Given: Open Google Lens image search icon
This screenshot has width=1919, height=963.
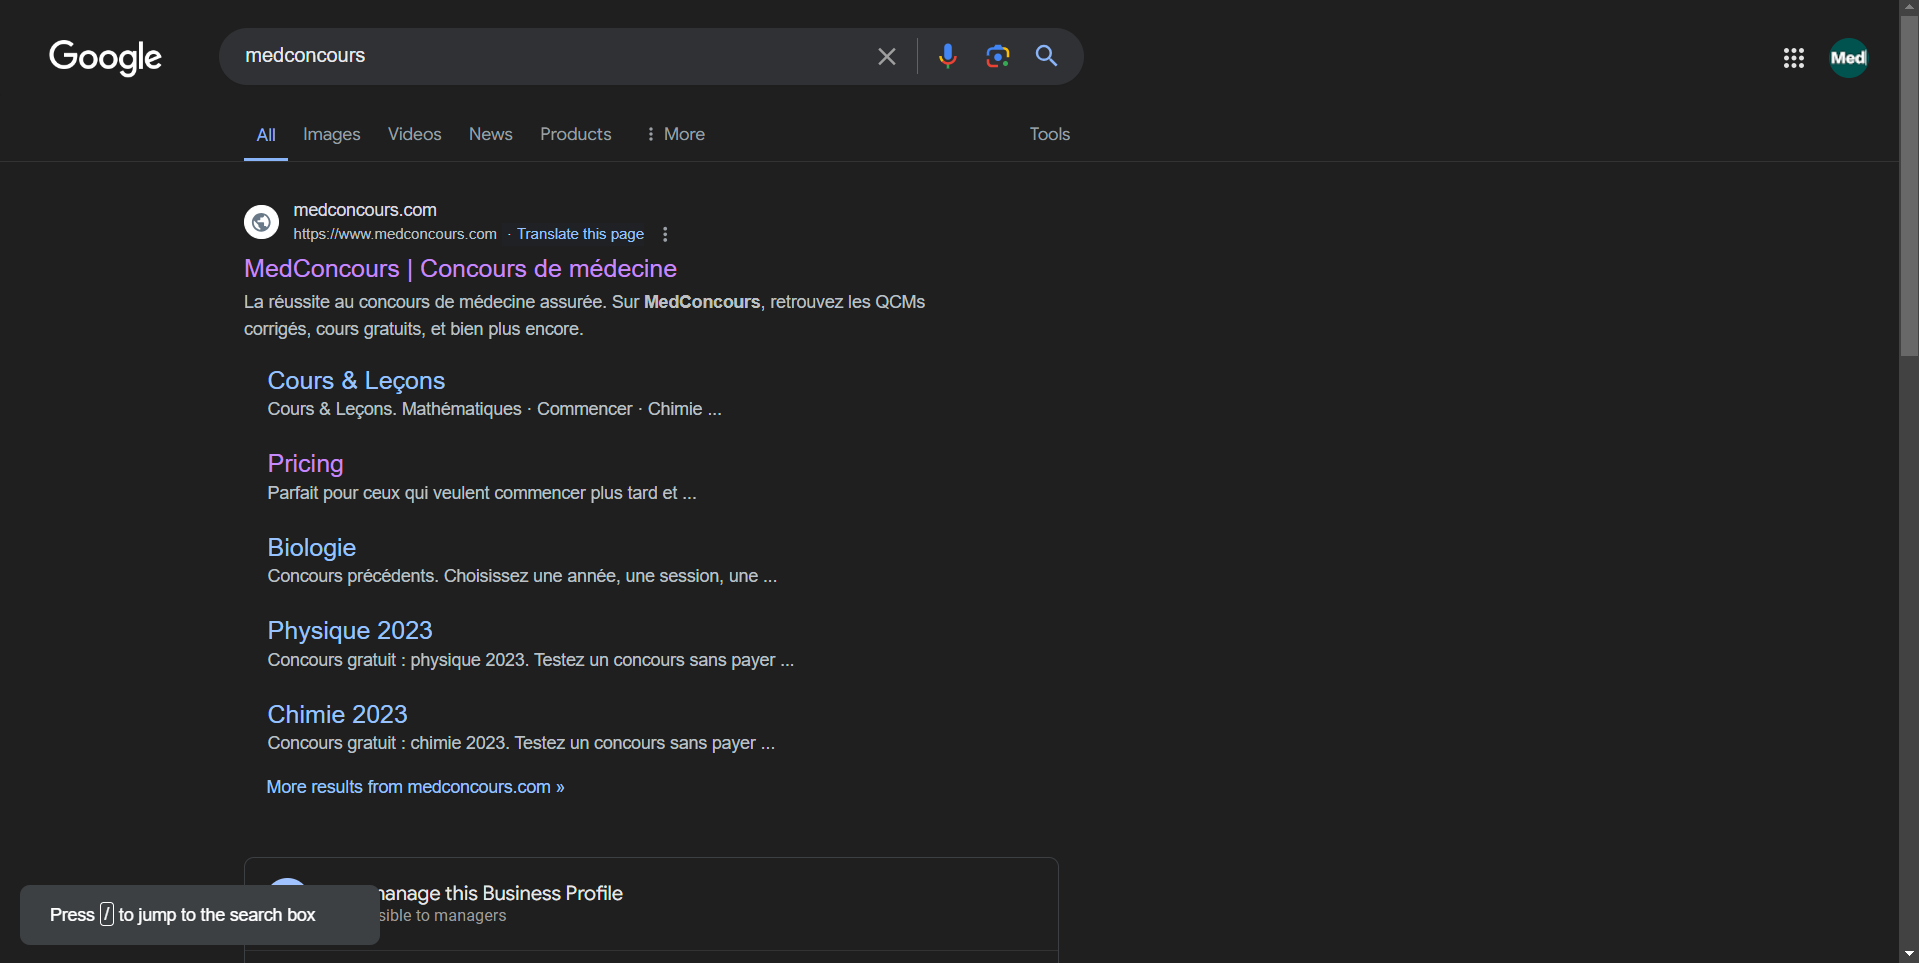Looking at the screenshot, I should coord(997,56).
